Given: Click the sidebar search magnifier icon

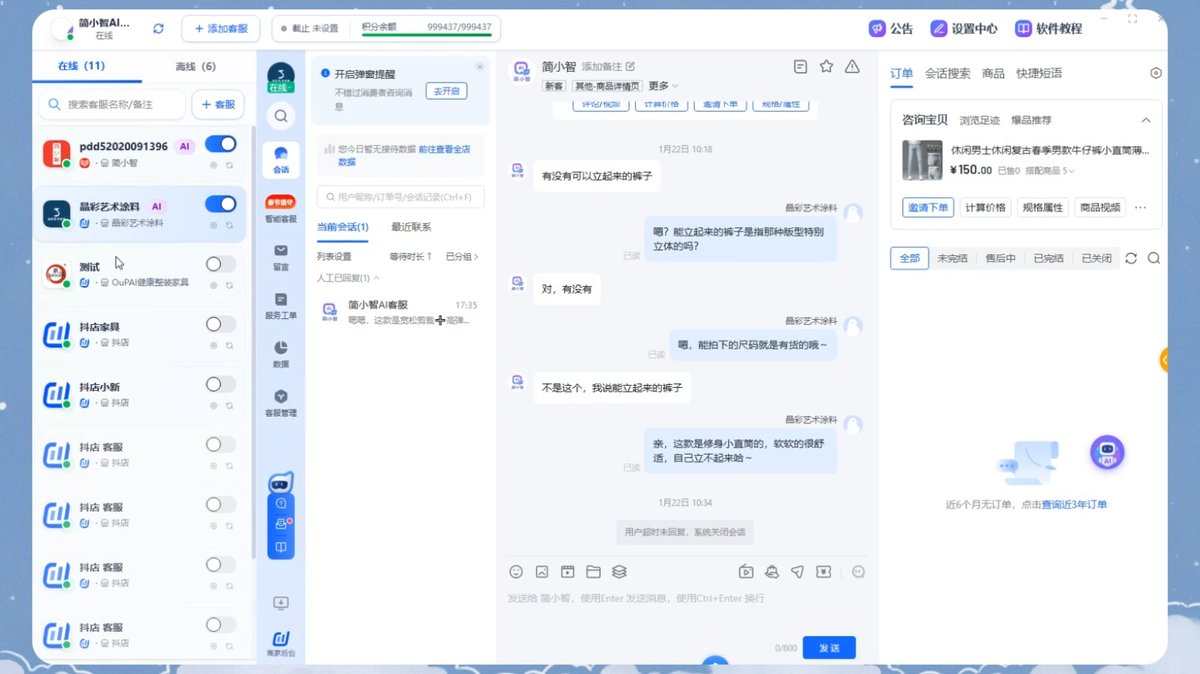Looking at the screenshot, I should point(281,116).
